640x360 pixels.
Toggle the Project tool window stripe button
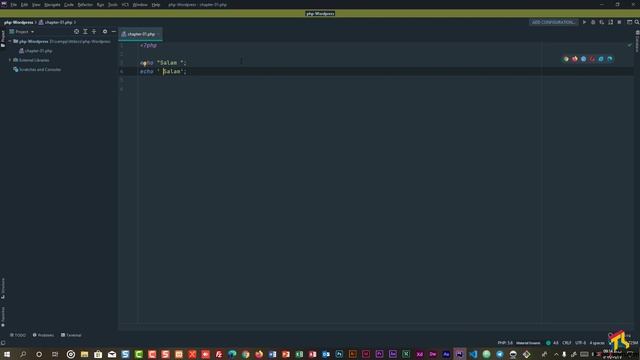pyautogui.click(x=3, y=39)
